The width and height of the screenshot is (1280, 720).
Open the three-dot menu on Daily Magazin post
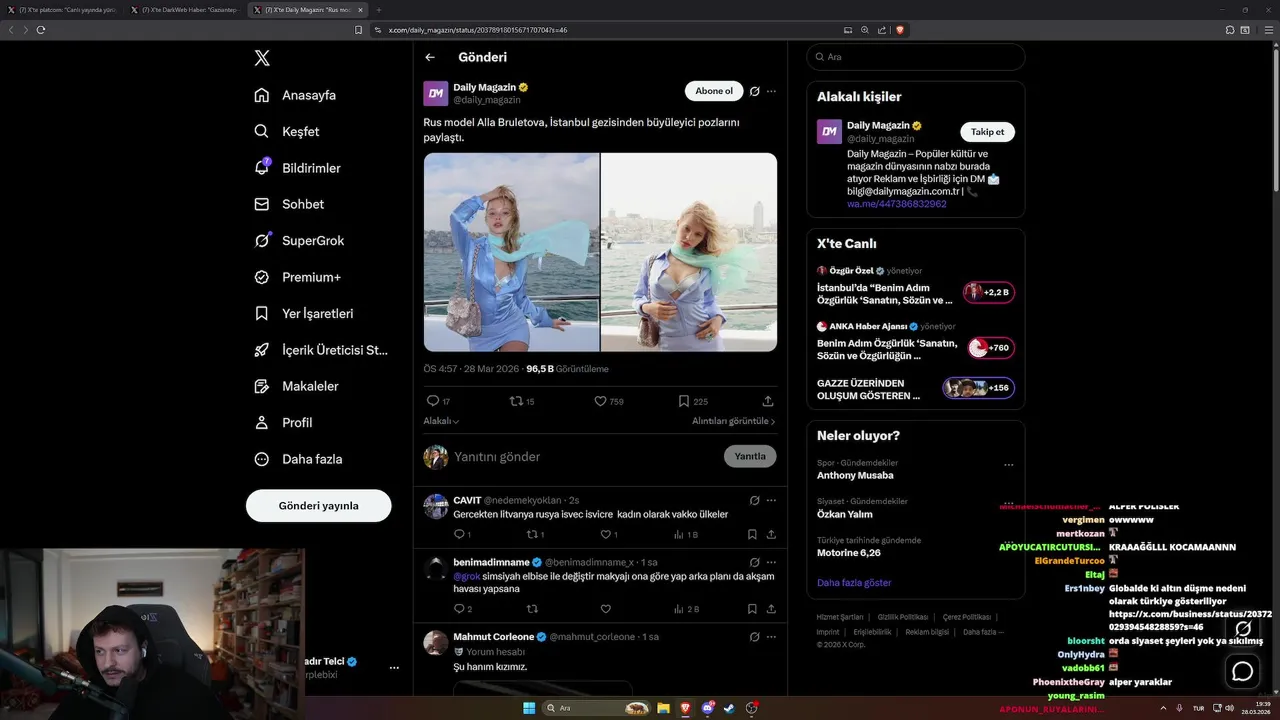771,91
